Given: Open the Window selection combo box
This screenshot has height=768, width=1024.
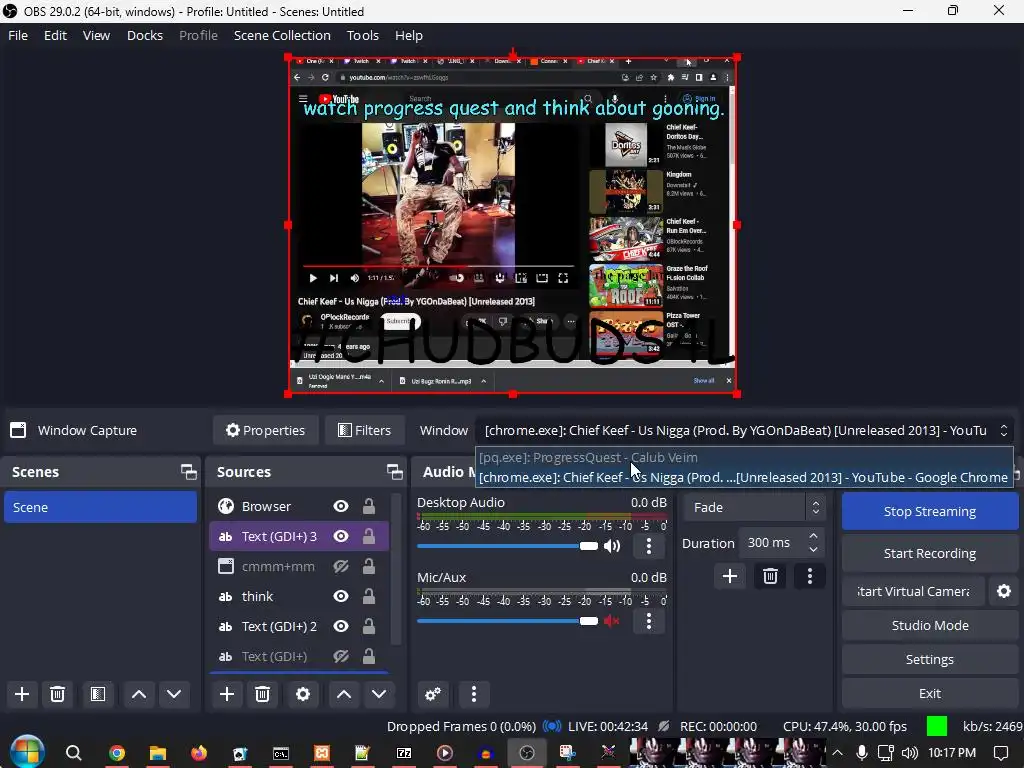Looking at the screenshot, I should click(744, 430).
